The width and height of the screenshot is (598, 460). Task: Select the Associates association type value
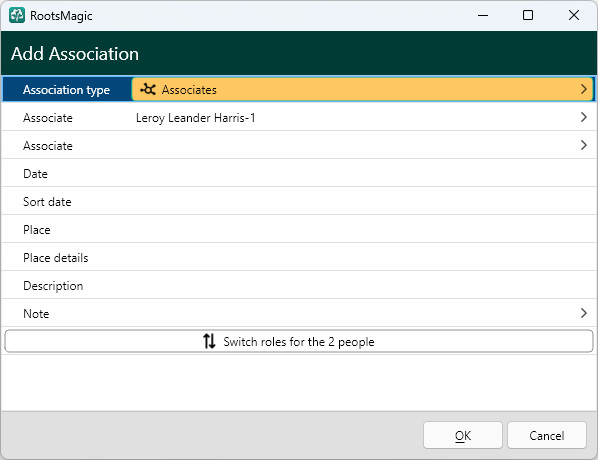362,89
